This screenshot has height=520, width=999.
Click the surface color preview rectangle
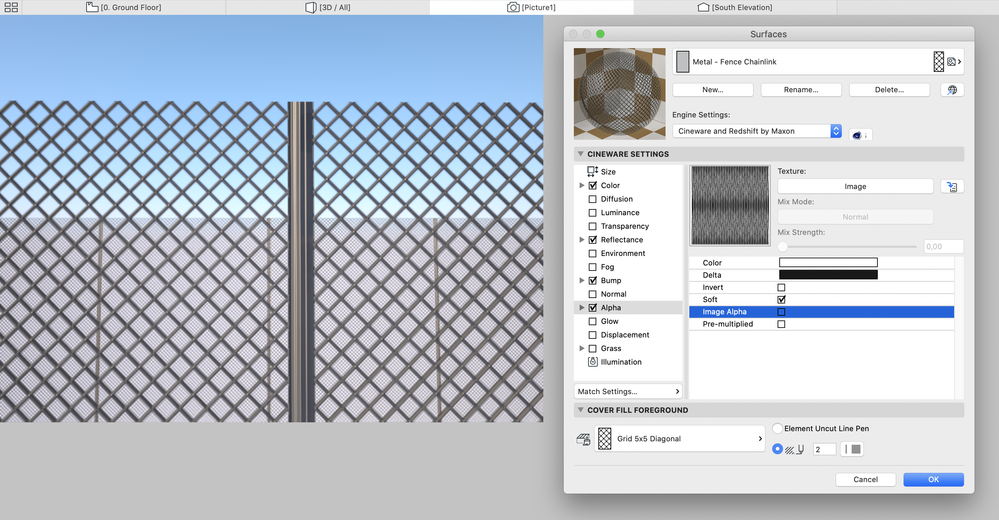(x=682, y=62)
